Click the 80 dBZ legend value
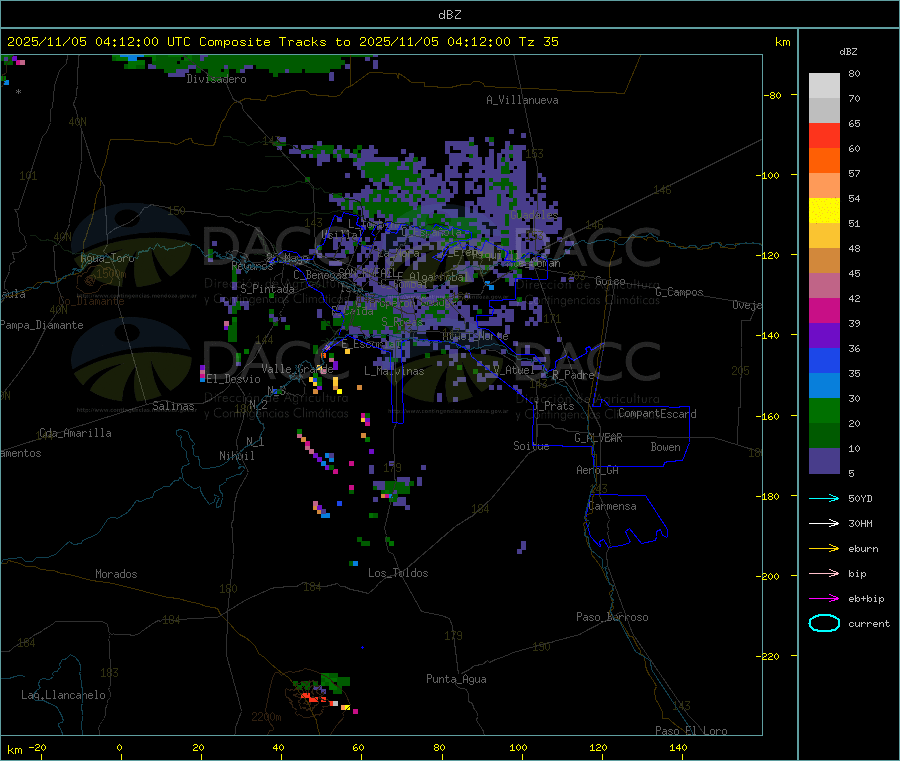 tap(854, 73)
